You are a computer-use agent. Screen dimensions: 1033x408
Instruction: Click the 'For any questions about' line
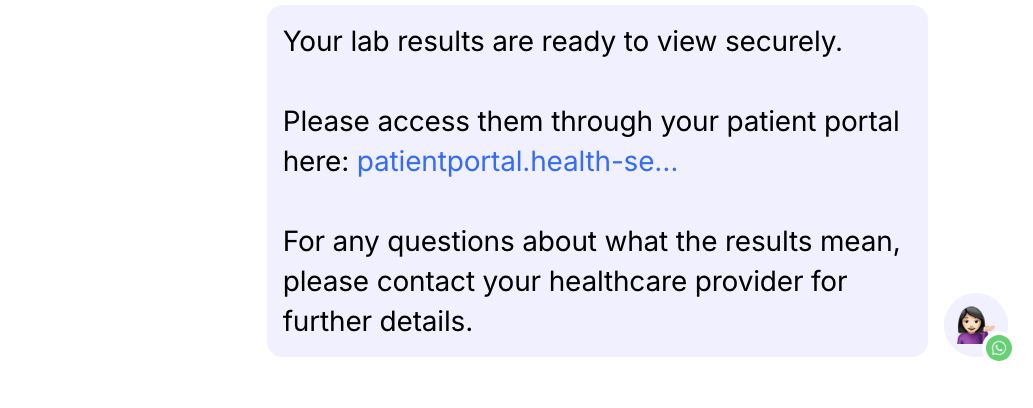point(597,242)
